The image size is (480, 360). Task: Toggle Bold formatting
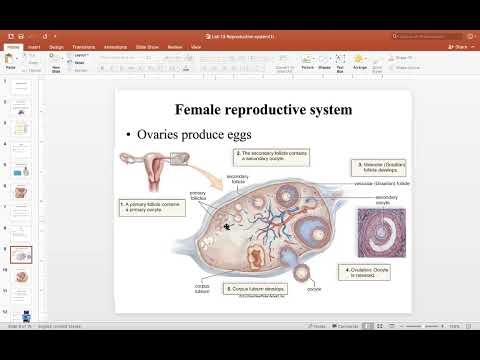102,68
